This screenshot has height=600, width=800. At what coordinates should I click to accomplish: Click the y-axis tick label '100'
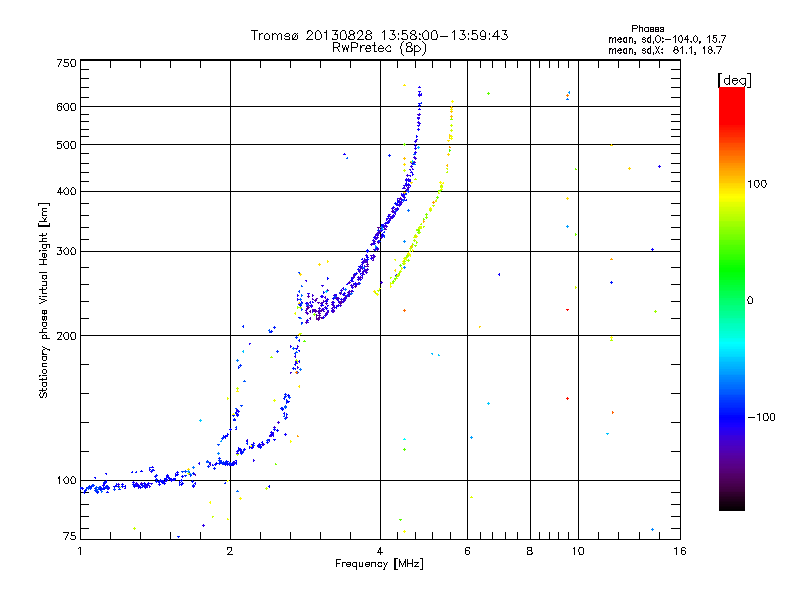click(66, 480)
